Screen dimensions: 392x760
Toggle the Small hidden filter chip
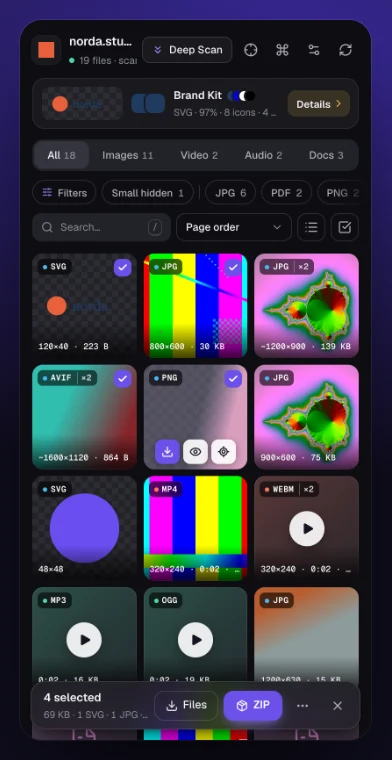tap(147, 193)
